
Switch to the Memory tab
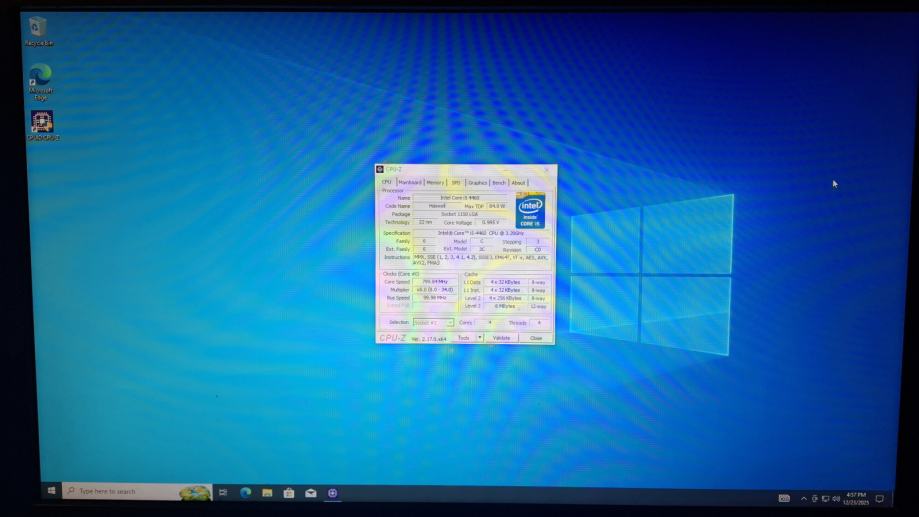click(435, 182)
